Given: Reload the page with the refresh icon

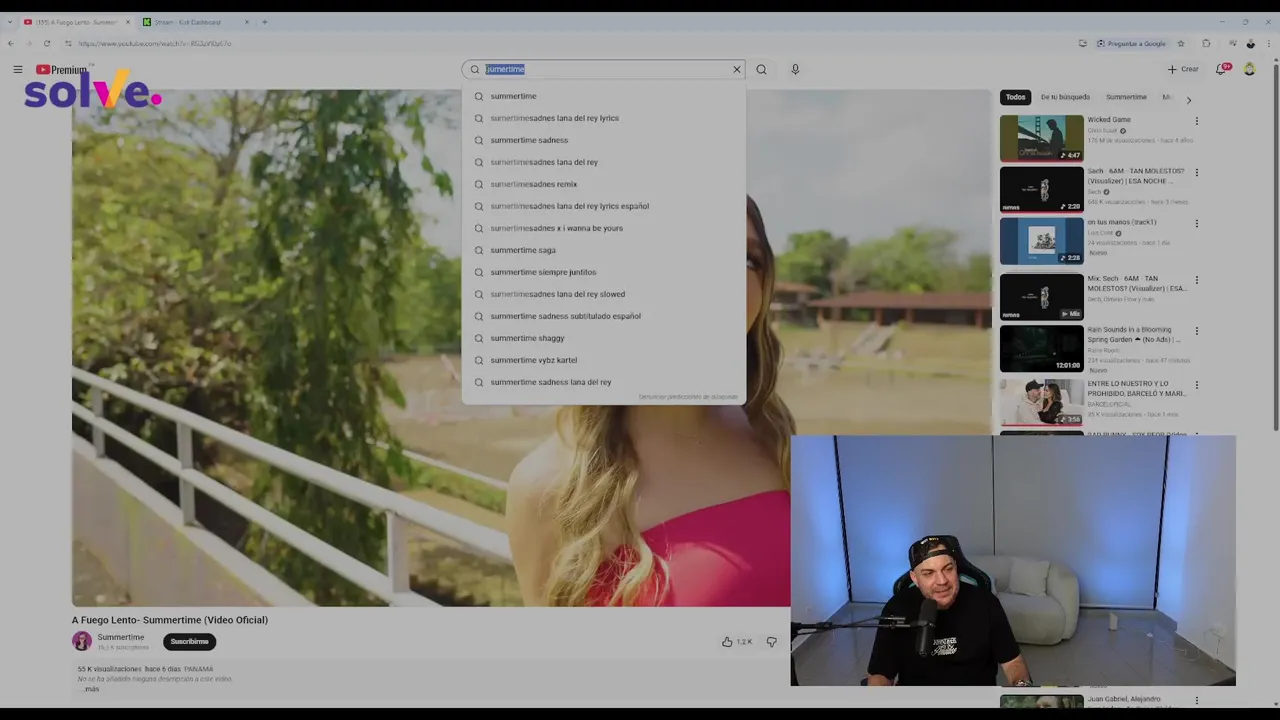Looking at the screenshot, I should [x=46, y=43].
